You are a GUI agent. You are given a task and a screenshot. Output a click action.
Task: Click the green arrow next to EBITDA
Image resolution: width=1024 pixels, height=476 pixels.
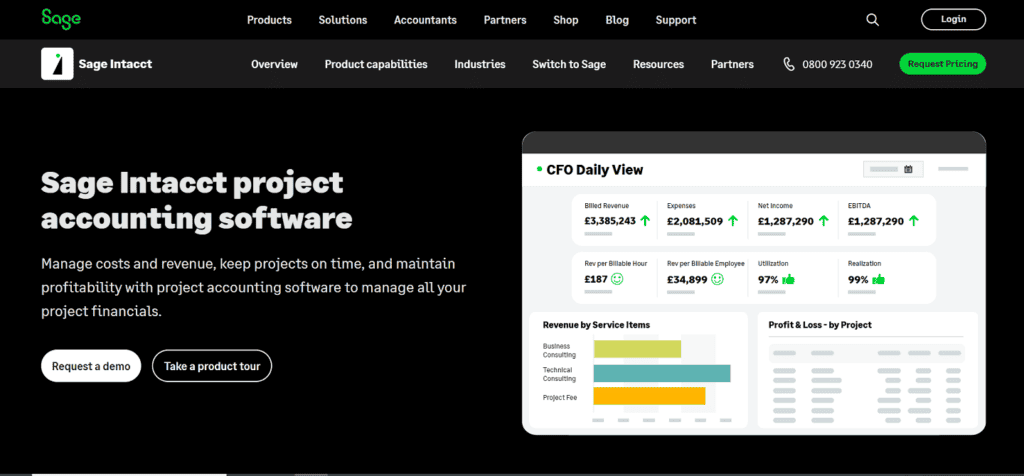[914, 221]
